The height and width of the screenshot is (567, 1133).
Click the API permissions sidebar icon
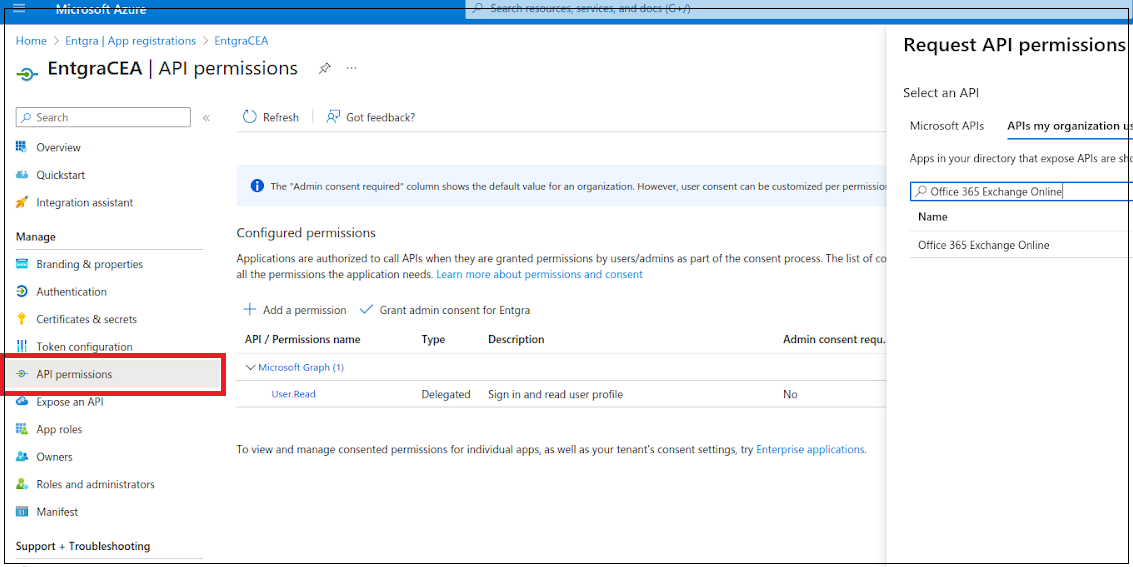pos(22,374)
